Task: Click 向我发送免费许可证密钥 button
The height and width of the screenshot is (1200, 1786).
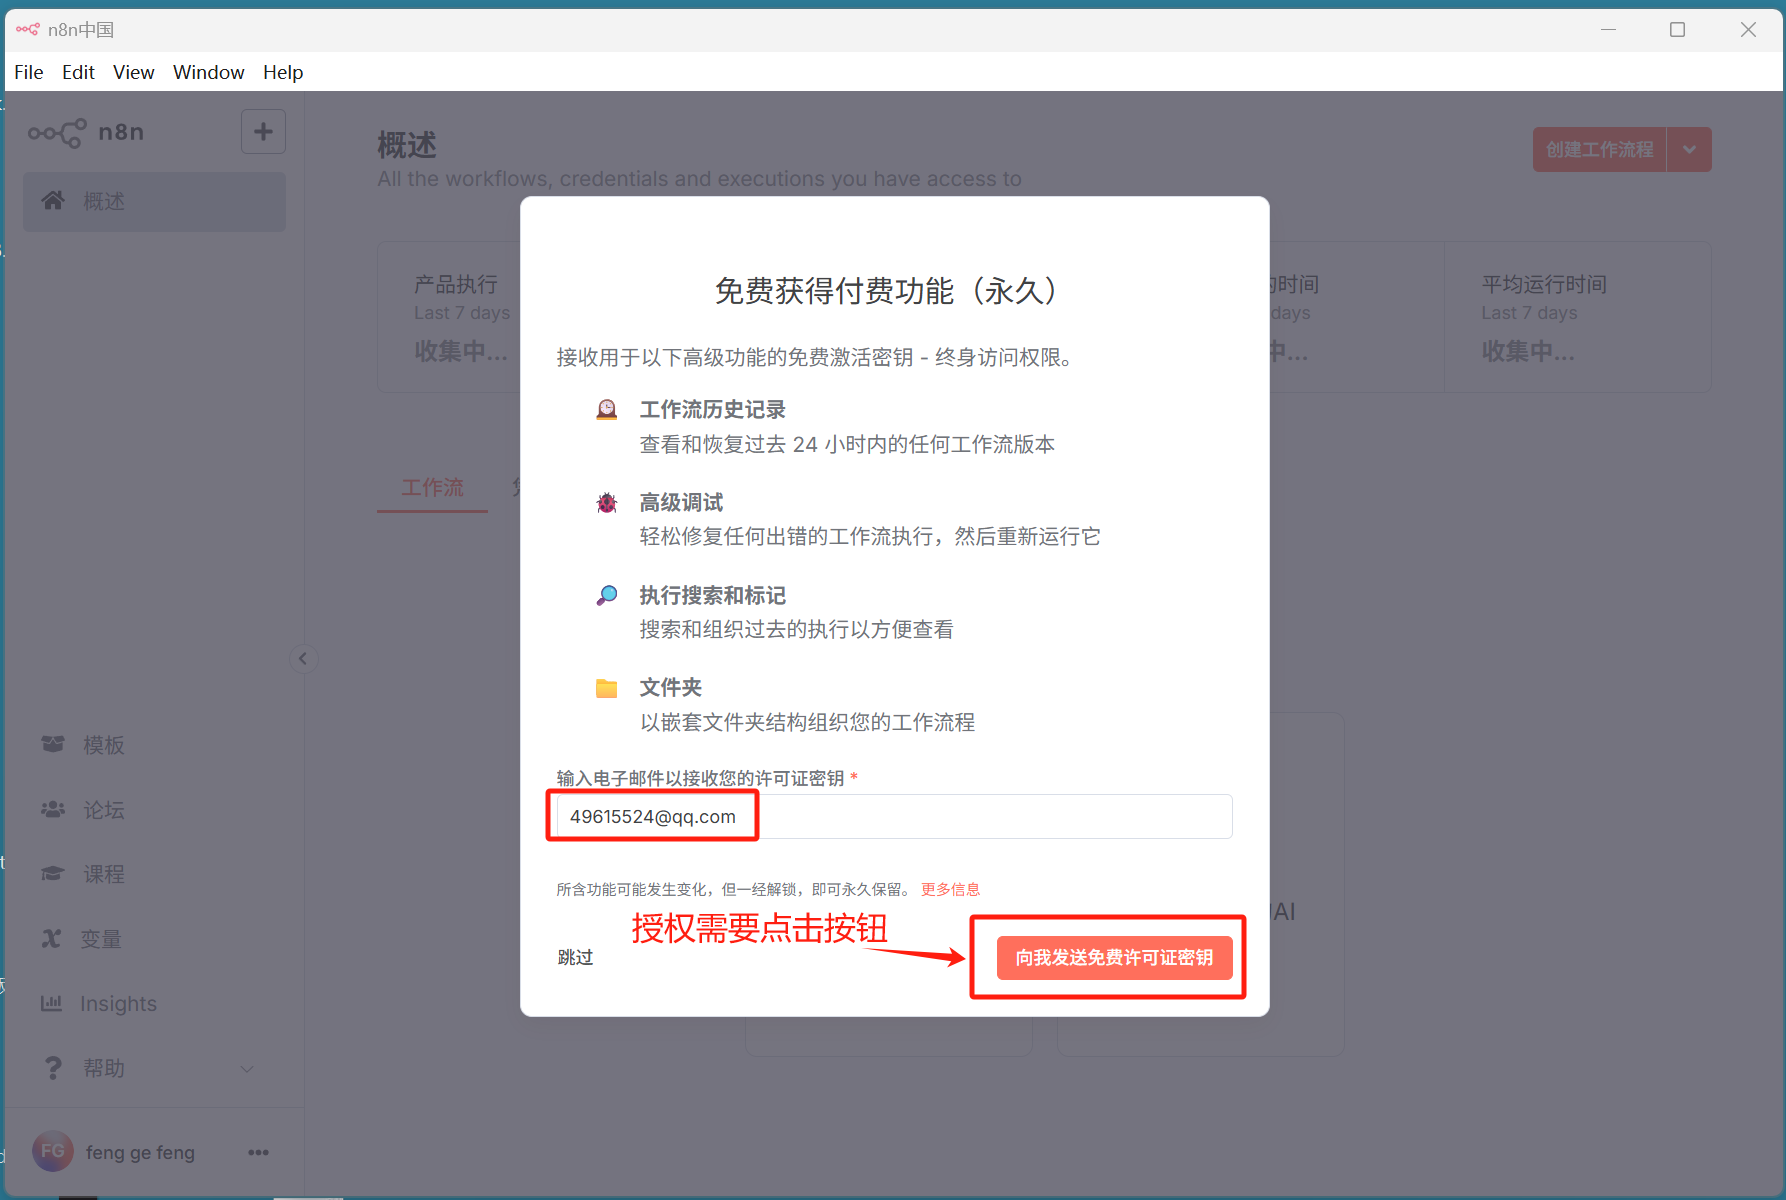Action: (x=1114, y=957)
